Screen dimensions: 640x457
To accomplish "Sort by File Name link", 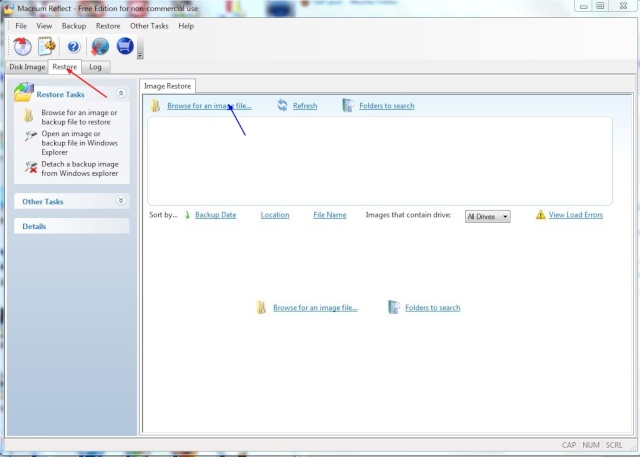I will coord(330,215).
